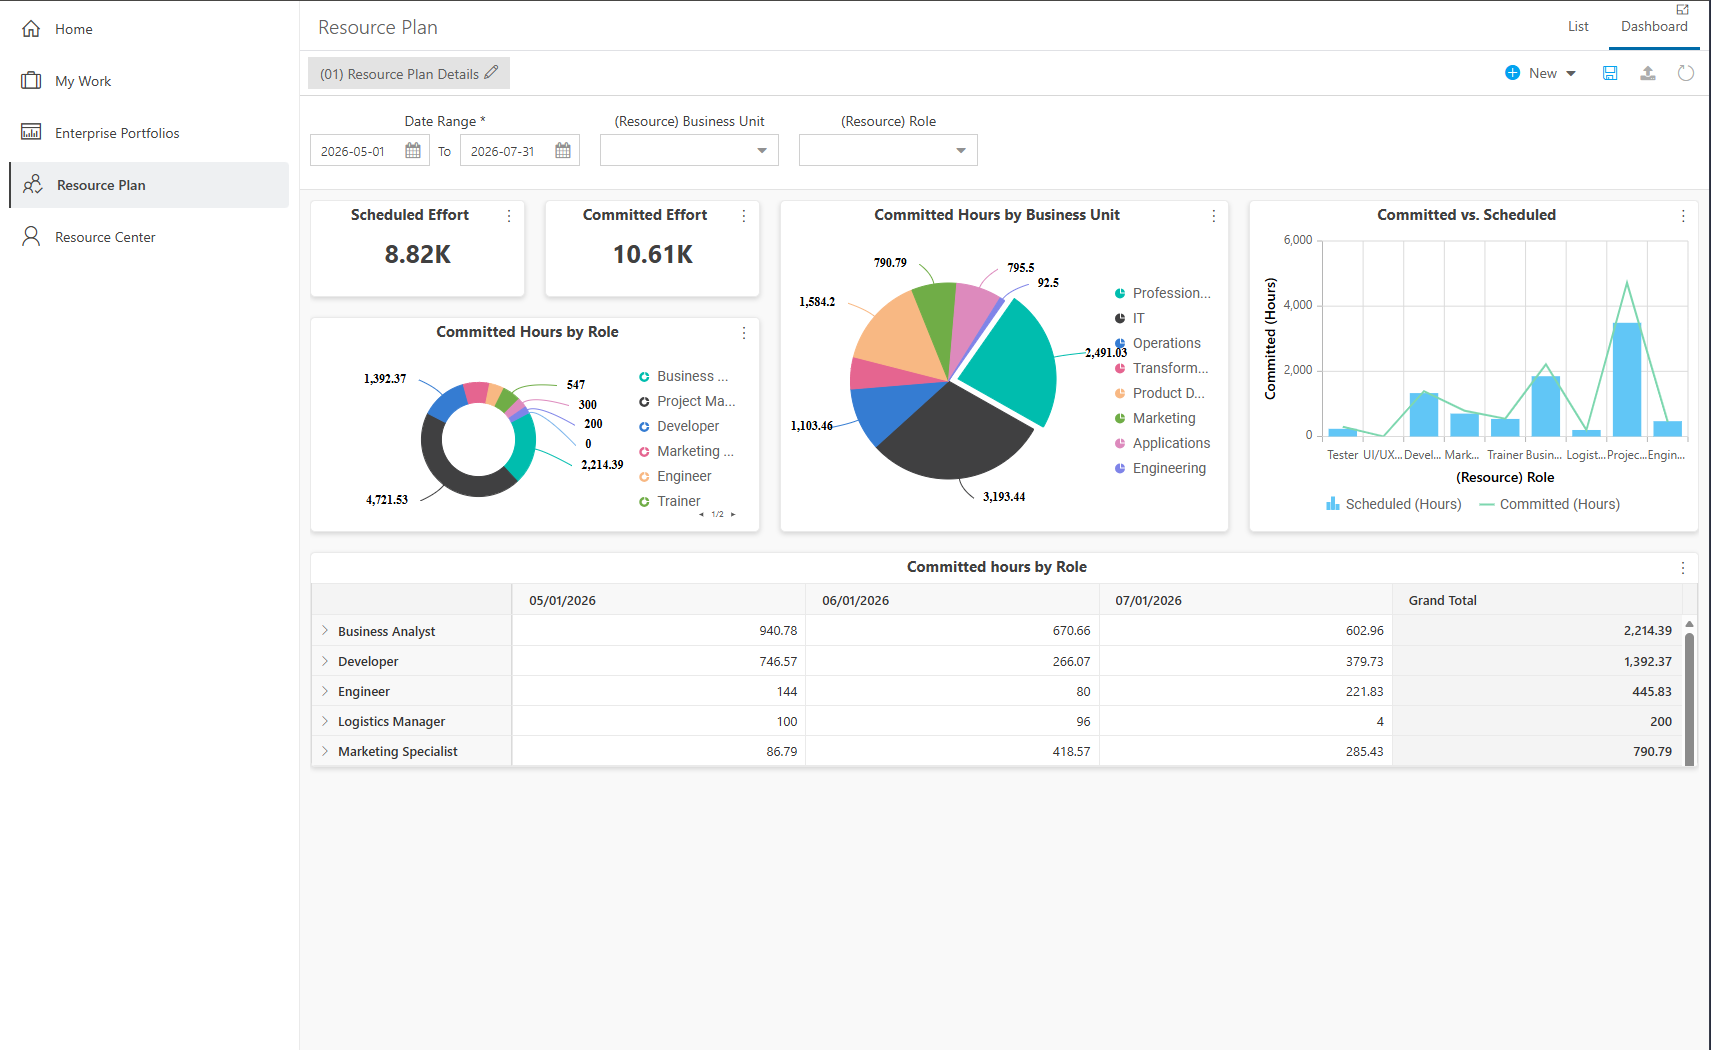This screenshot has width=1711, height=1050.
Task: Toggle Scheduled (Hours) series legend
Action: pyautogui.click(x=1394, y=504)
